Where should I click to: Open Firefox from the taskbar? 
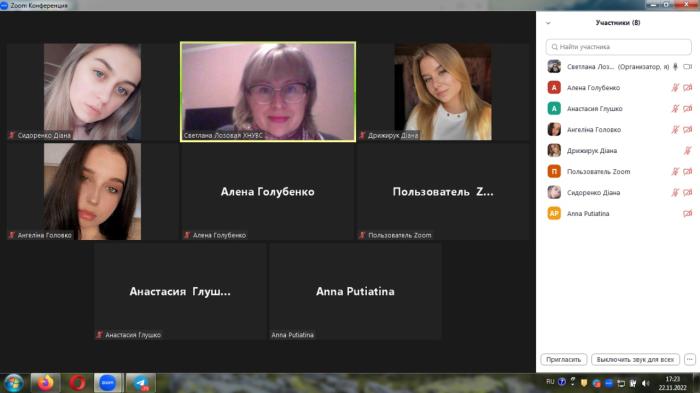(46, 383)
